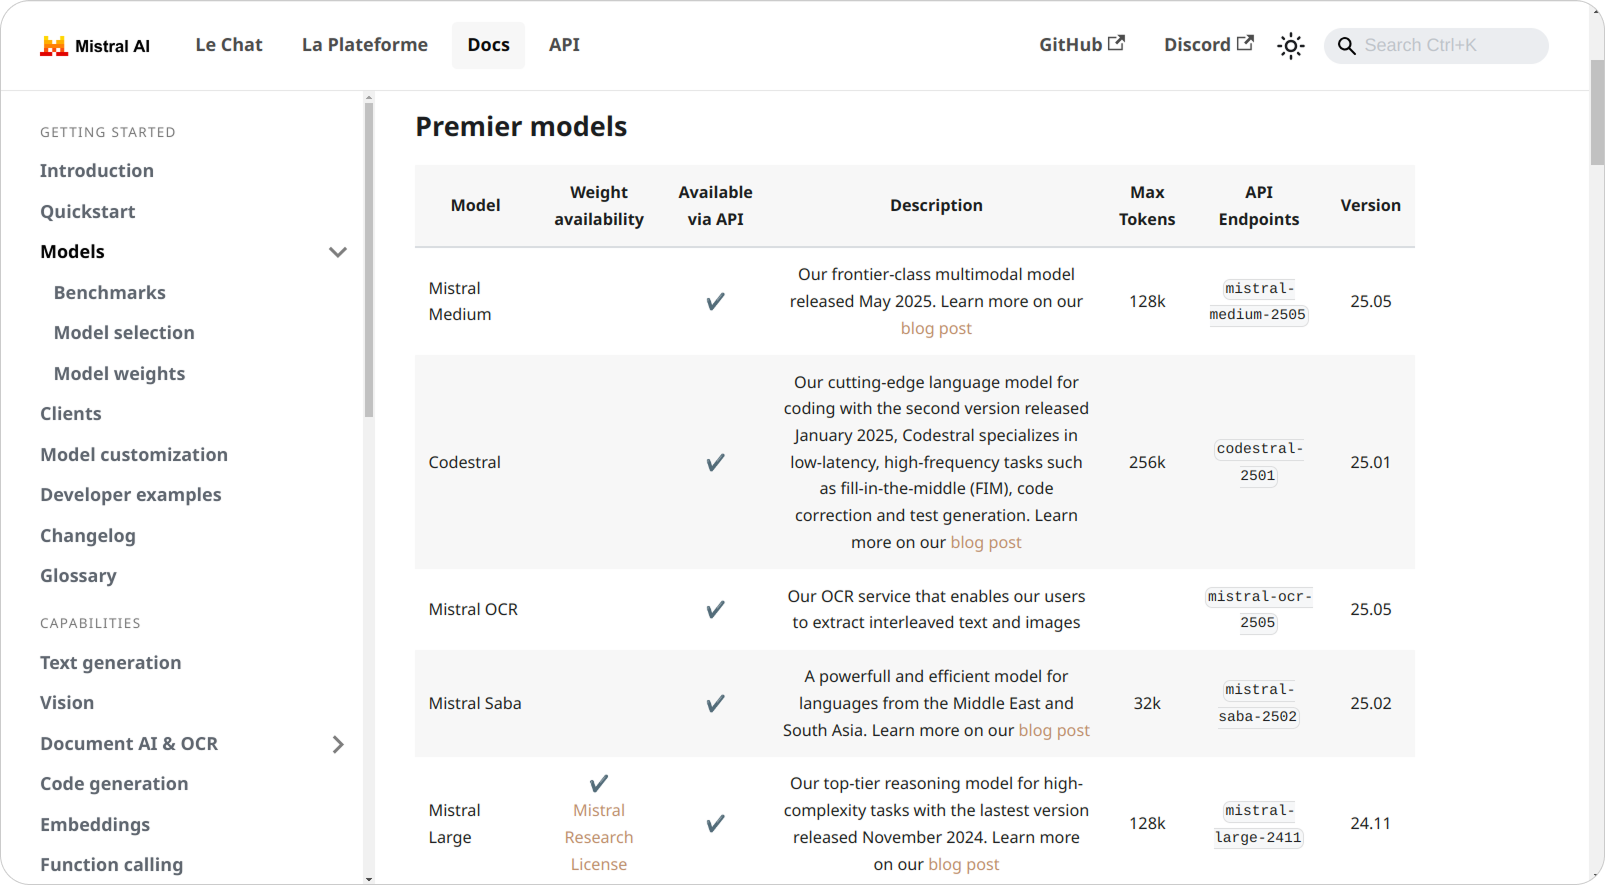The height and width of the screenshot is (885, 1605).
Task: Open Model customization page
Action: pyautogui.click(x=134, y=455)
